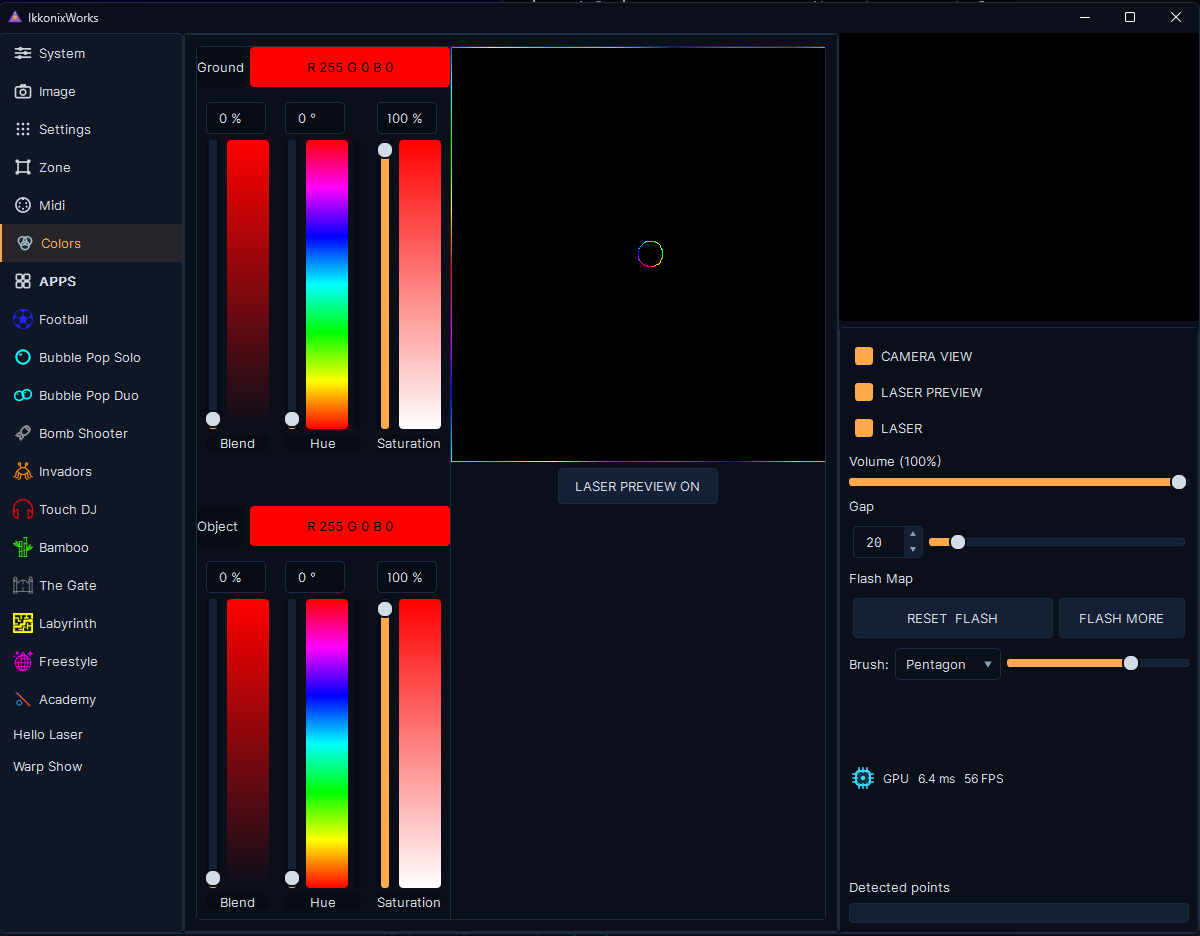1200x936 pixels.
Task: Click the Object Hue 0 ° value field
Action: coord(315,577)
